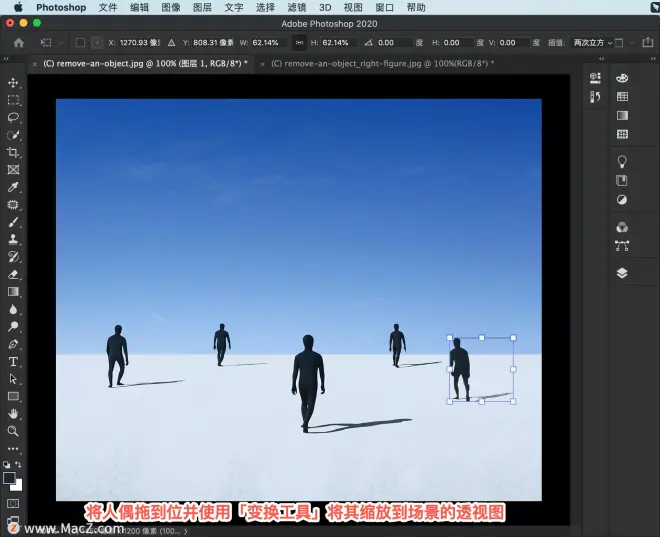Select the Path Selection tool
This screenshot has width=660, height=537.
point(13,379)
